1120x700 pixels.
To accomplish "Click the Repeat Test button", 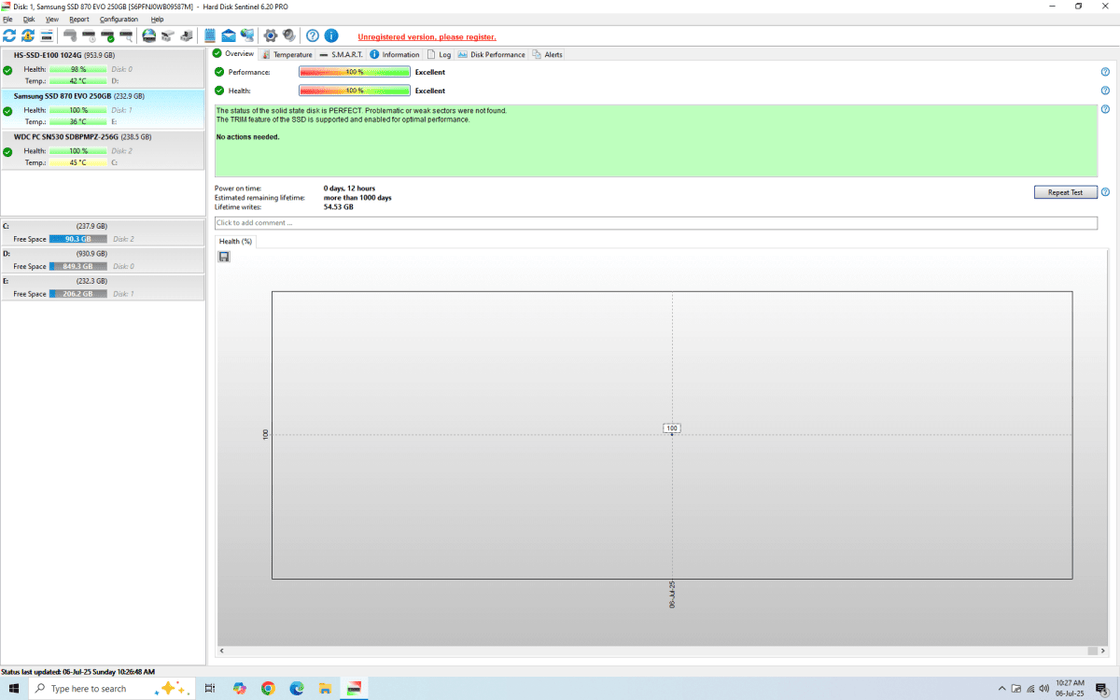I will 1065,192.
